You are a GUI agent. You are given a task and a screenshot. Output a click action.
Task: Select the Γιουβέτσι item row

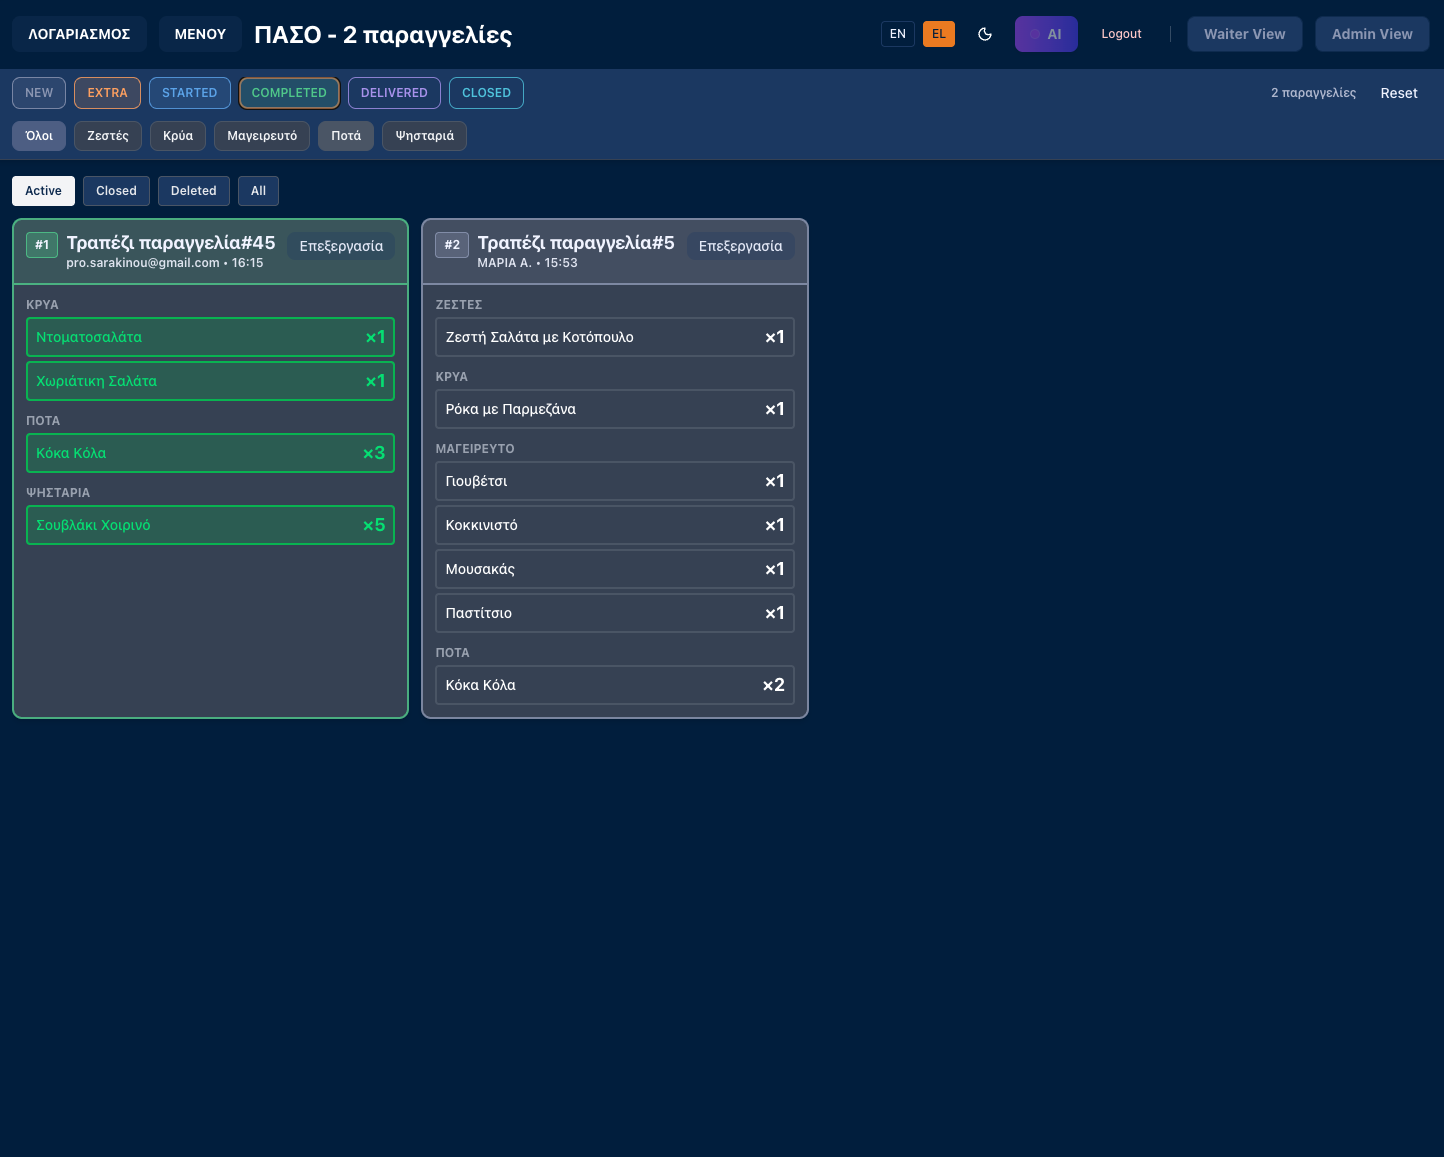click(615, 481)
